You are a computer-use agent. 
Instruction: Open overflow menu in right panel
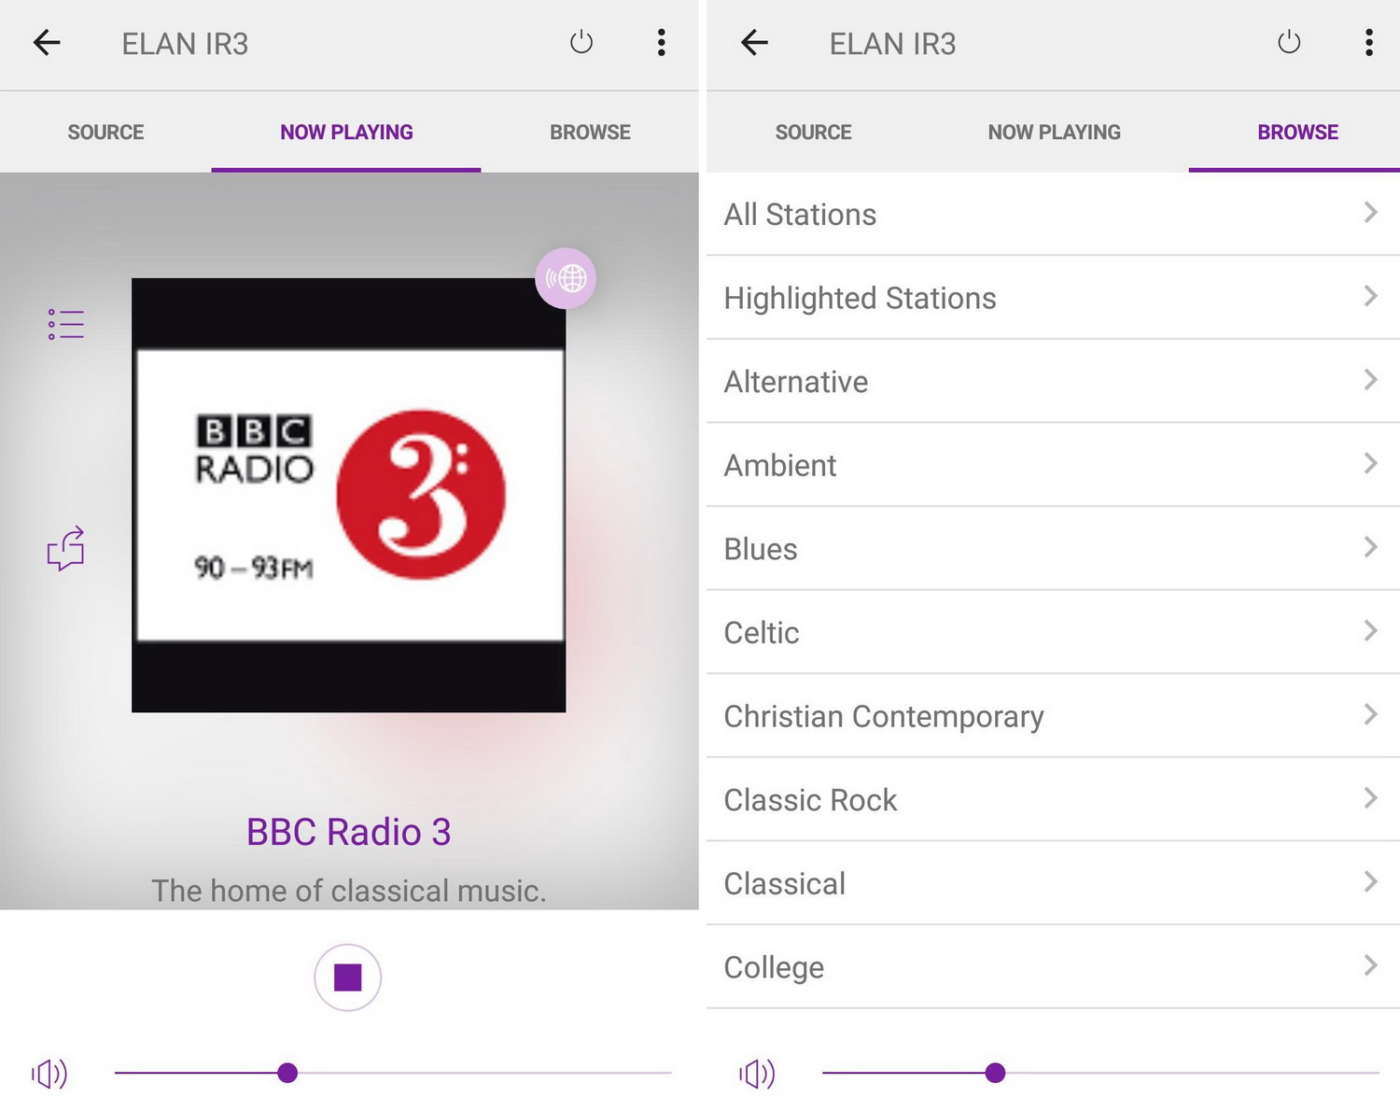tap(1369, 42)
